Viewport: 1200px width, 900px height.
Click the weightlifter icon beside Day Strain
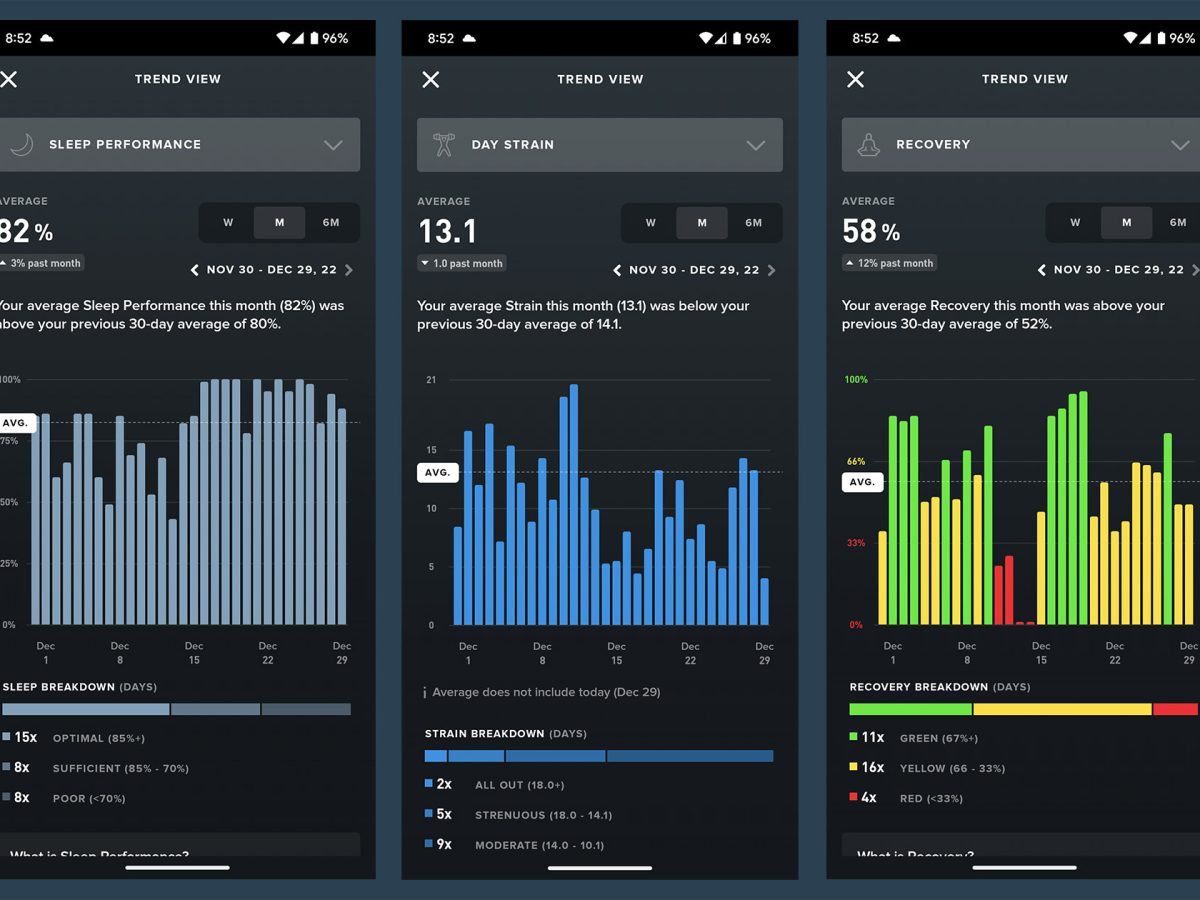coord(443,145)
